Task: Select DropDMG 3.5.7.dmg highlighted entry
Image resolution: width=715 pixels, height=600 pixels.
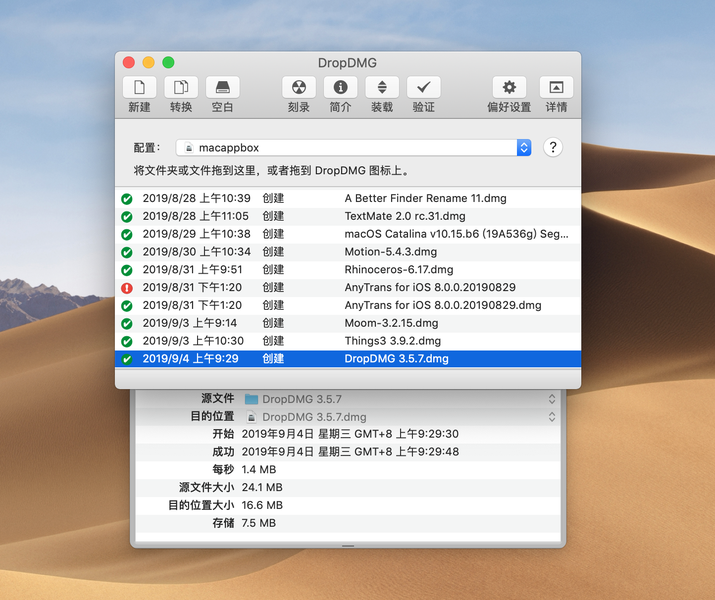Action: point(348,358)
